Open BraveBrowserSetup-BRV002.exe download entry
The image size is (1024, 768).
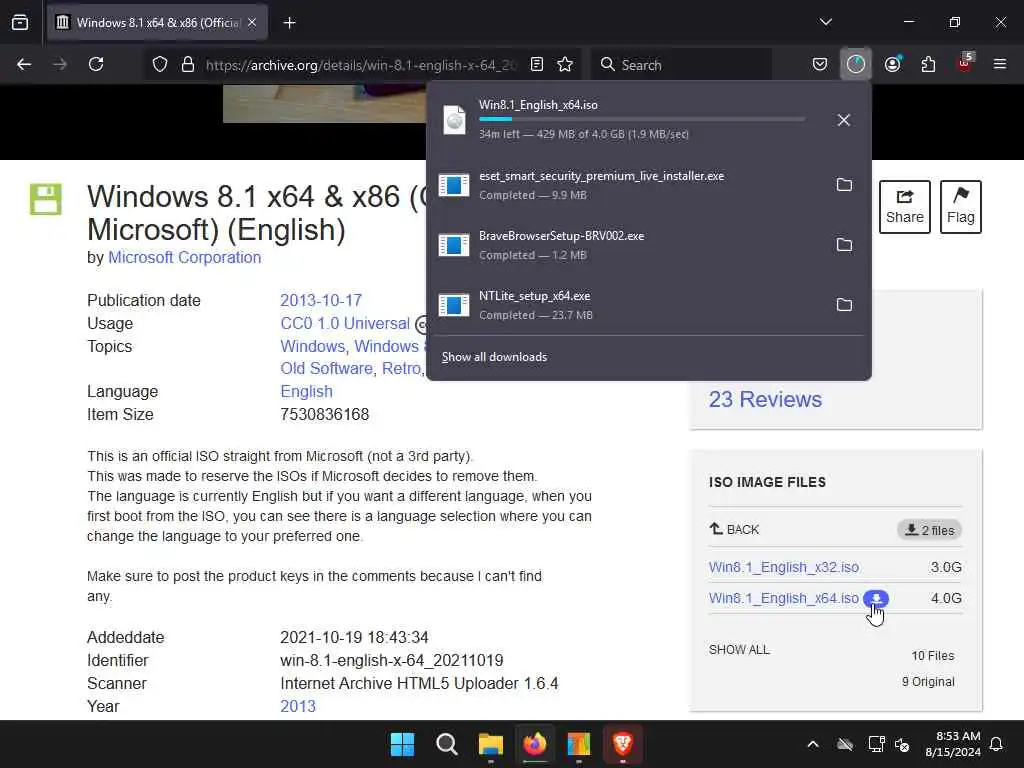(x=627, y=245)
